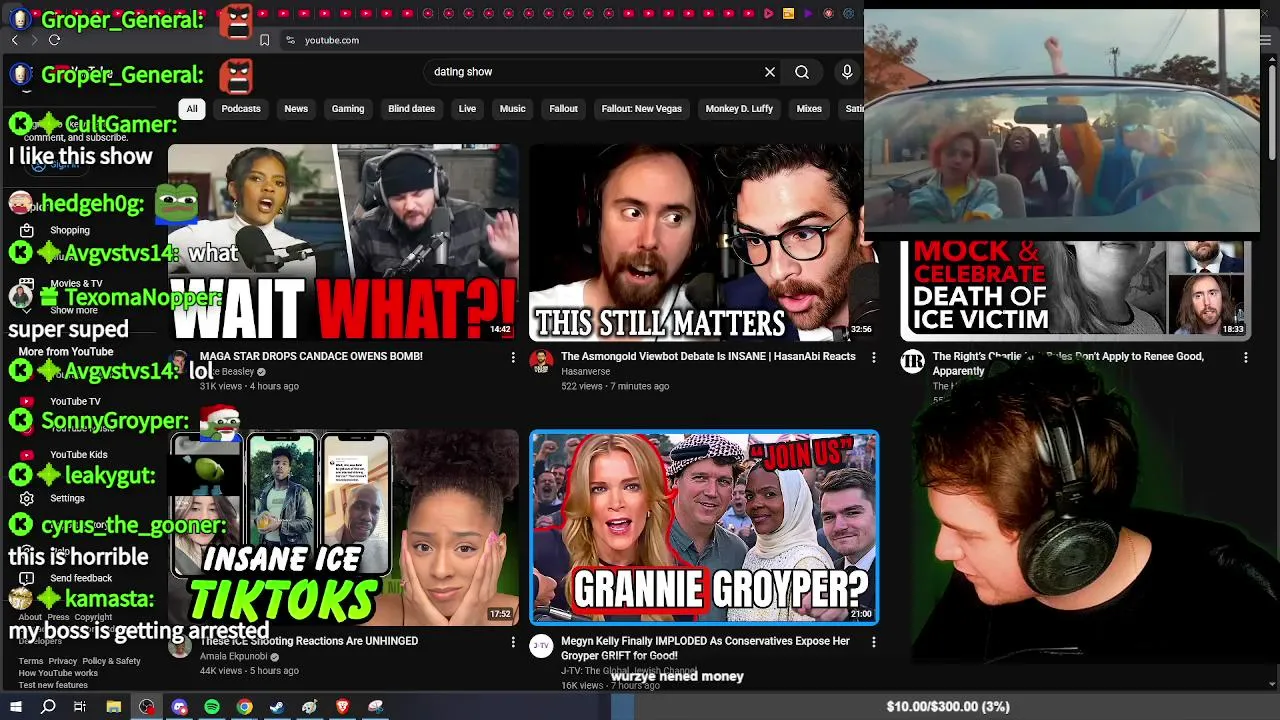
Task: Open the IR channel avatar
Action: click(912, 362)
